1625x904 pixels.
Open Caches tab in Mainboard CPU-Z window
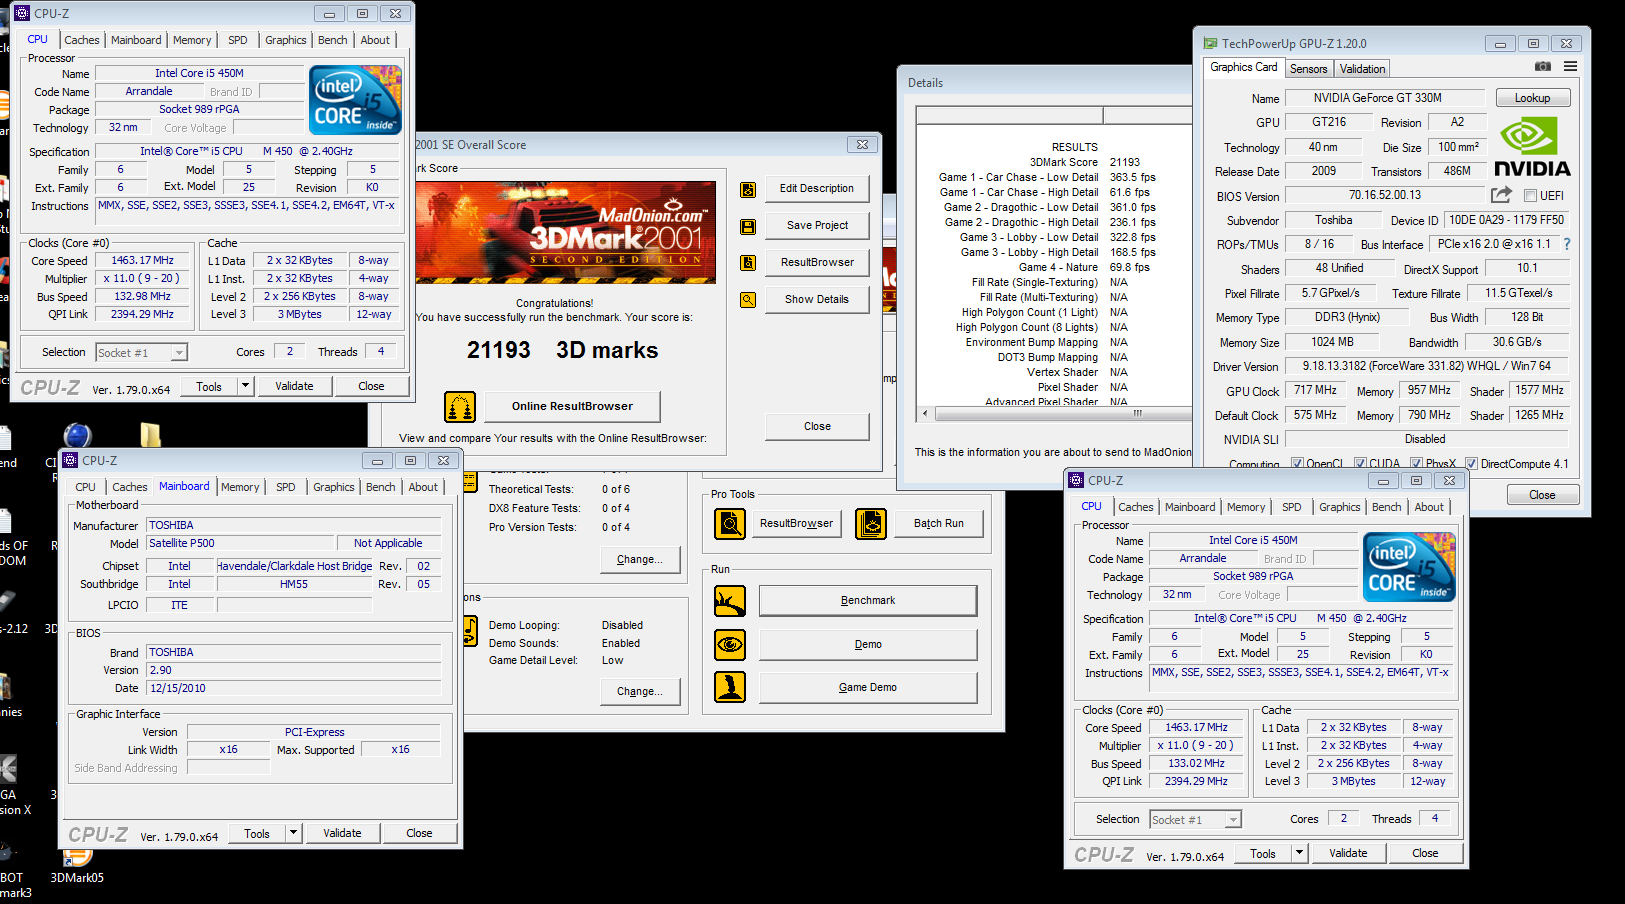(129, 487)
